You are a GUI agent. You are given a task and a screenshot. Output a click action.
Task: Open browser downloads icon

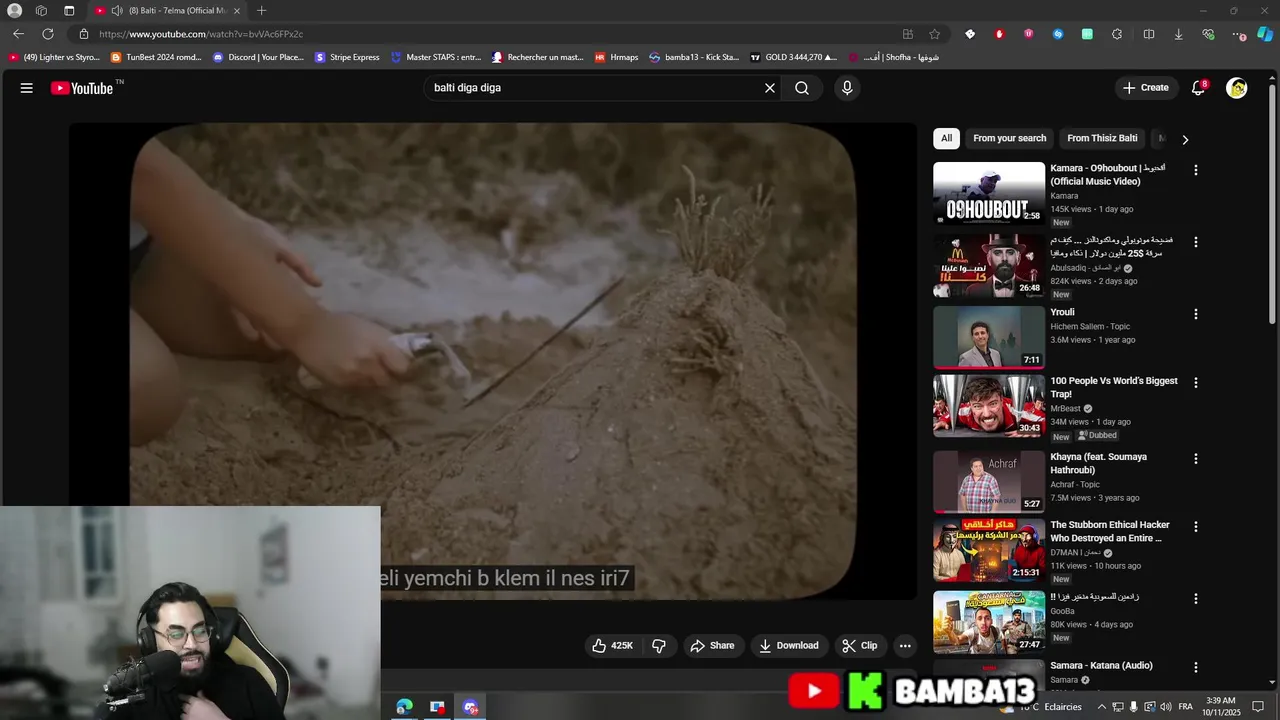(x=1178, y=34)
